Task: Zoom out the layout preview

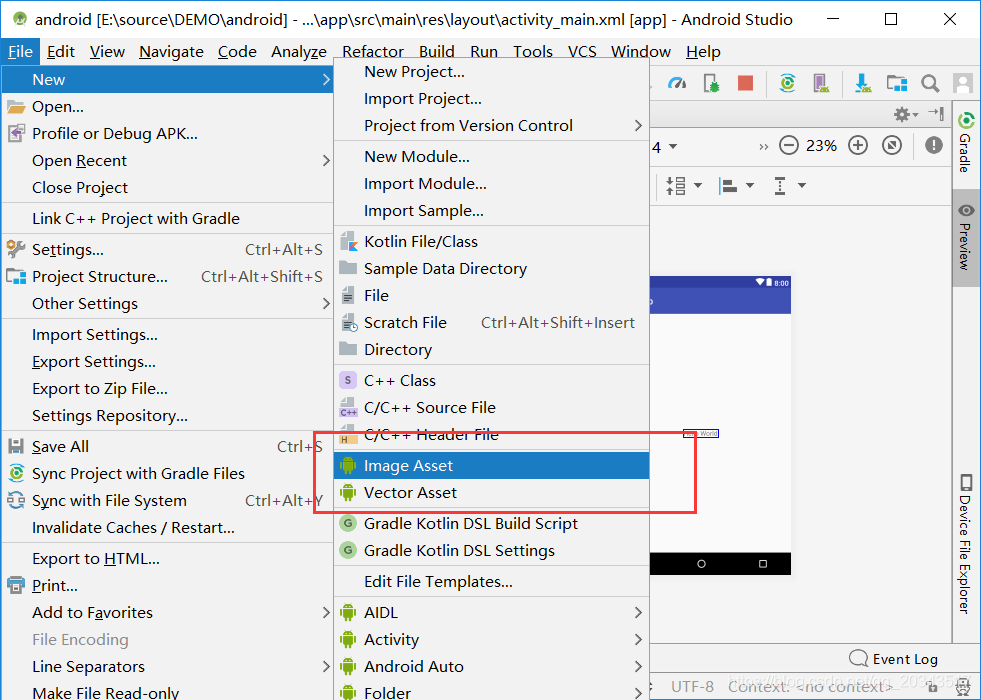Action: pos(789,146)
